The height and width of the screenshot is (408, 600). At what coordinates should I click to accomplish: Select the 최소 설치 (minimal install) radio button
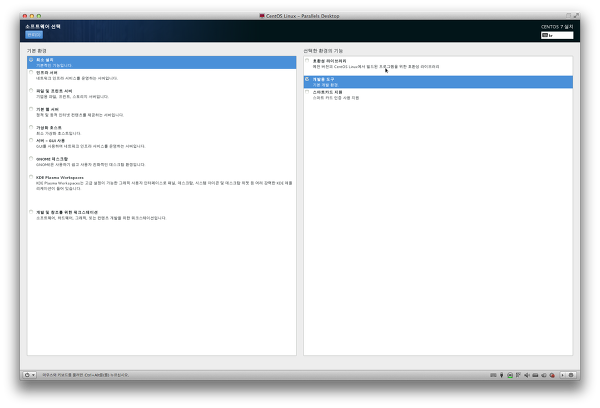click(31, 60)
